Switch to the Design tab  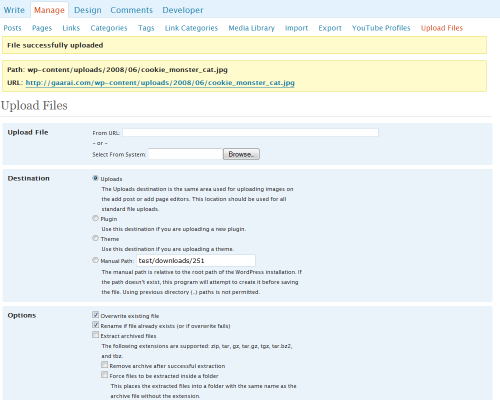point(88,10)
